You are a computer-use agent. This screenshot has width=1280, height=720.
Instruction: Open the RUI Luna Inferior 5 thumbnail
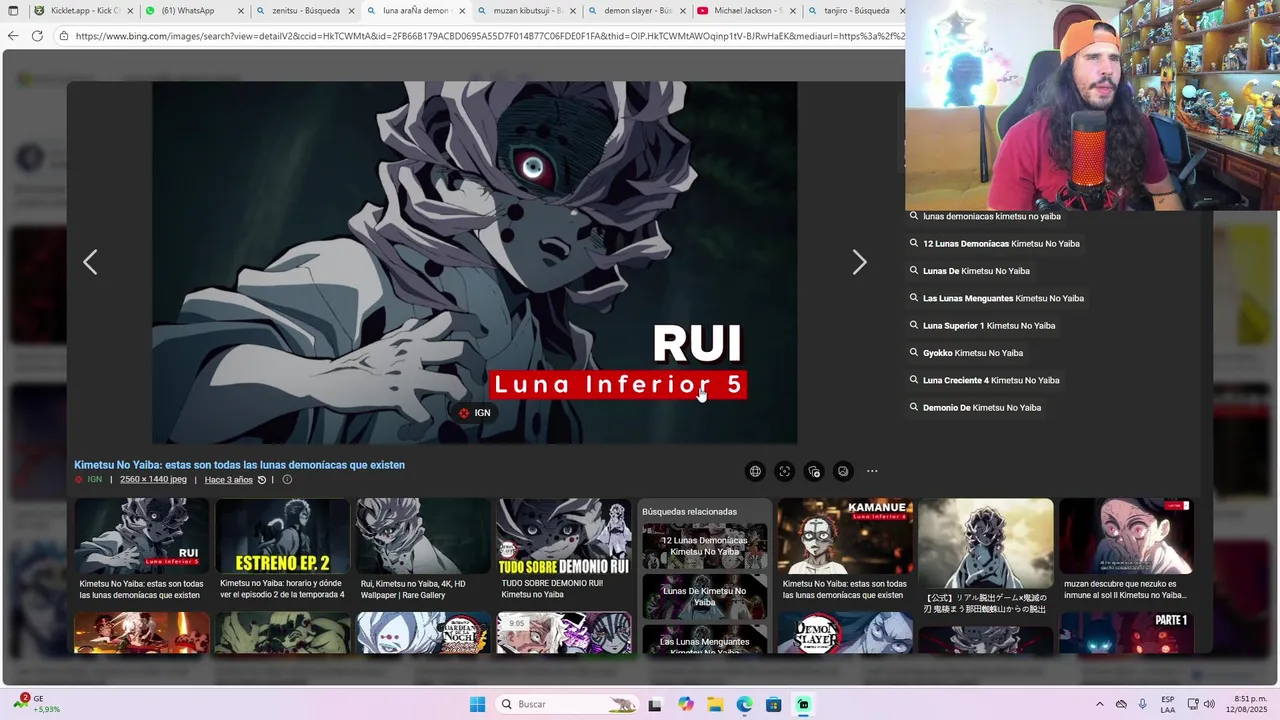click(142, 537)
